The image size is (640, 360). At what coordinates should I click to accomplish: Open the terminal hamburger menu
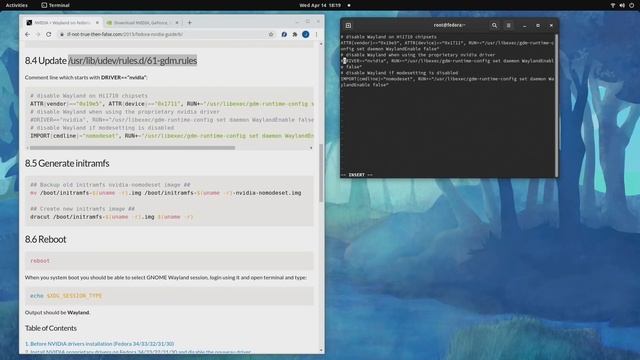509,25
